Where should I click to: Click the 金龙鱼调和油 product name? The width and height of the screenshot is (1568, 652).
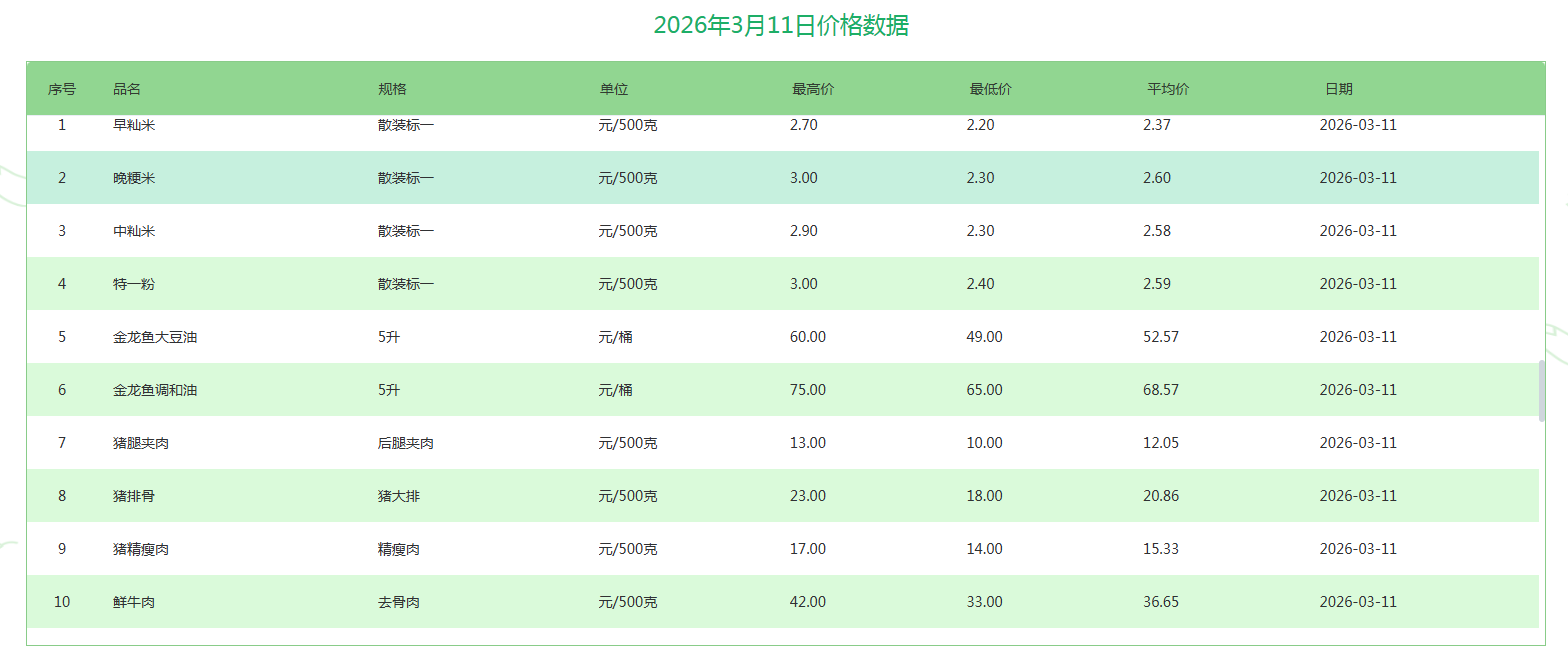coord(155,390)
